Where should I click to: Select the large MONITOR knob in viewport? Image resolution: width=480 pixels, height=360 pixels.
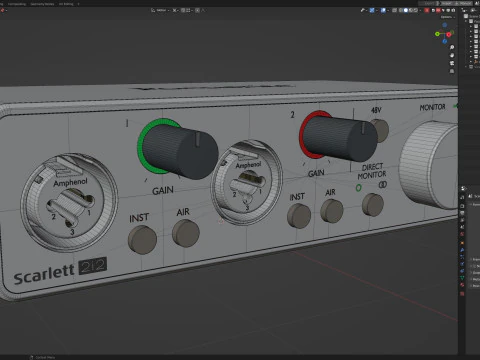pyautogui.click(x=430, y=165)
